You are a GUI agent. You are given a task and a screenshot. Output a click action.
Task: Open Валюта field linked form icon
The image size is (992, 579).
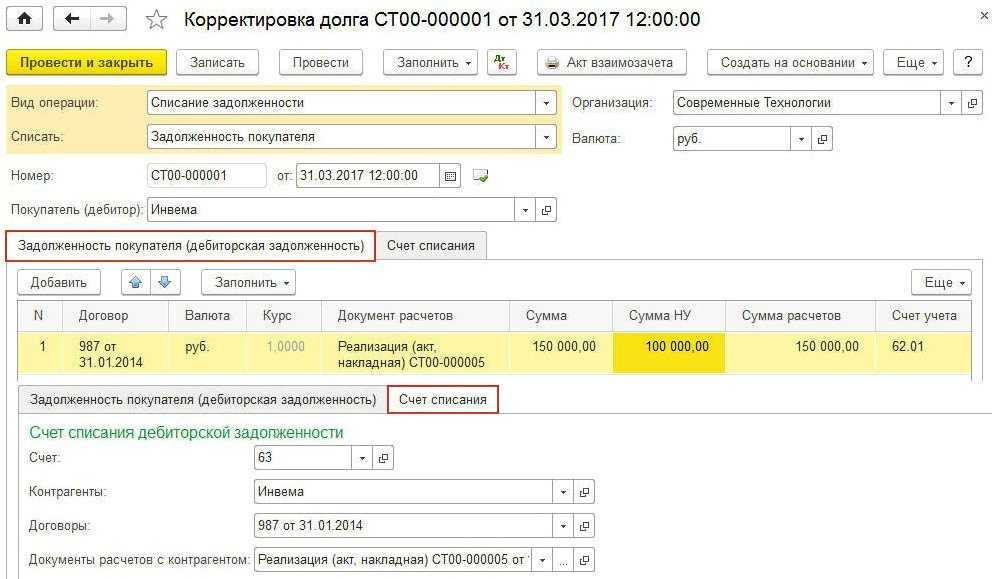822,139
